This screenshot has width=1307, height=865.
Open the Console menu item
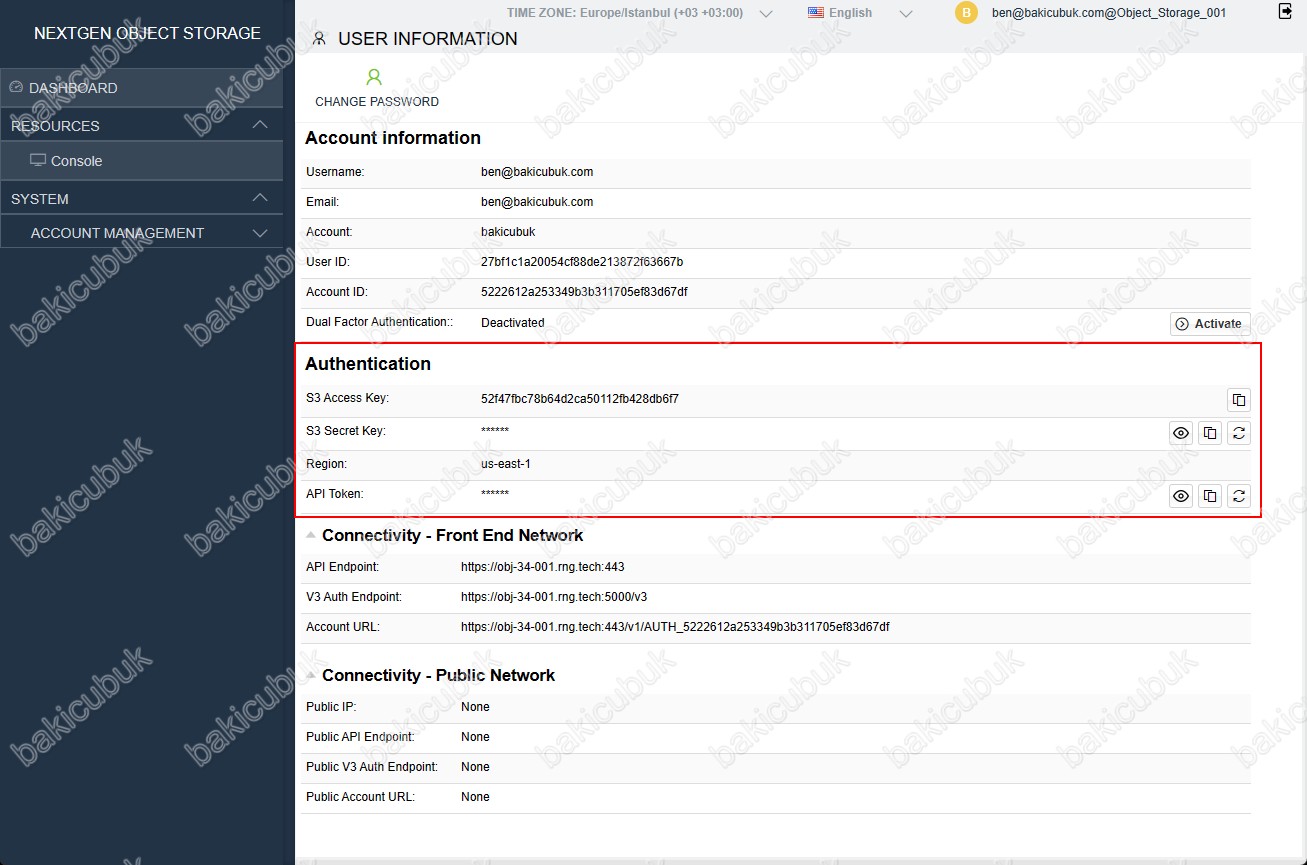[141, 160]
